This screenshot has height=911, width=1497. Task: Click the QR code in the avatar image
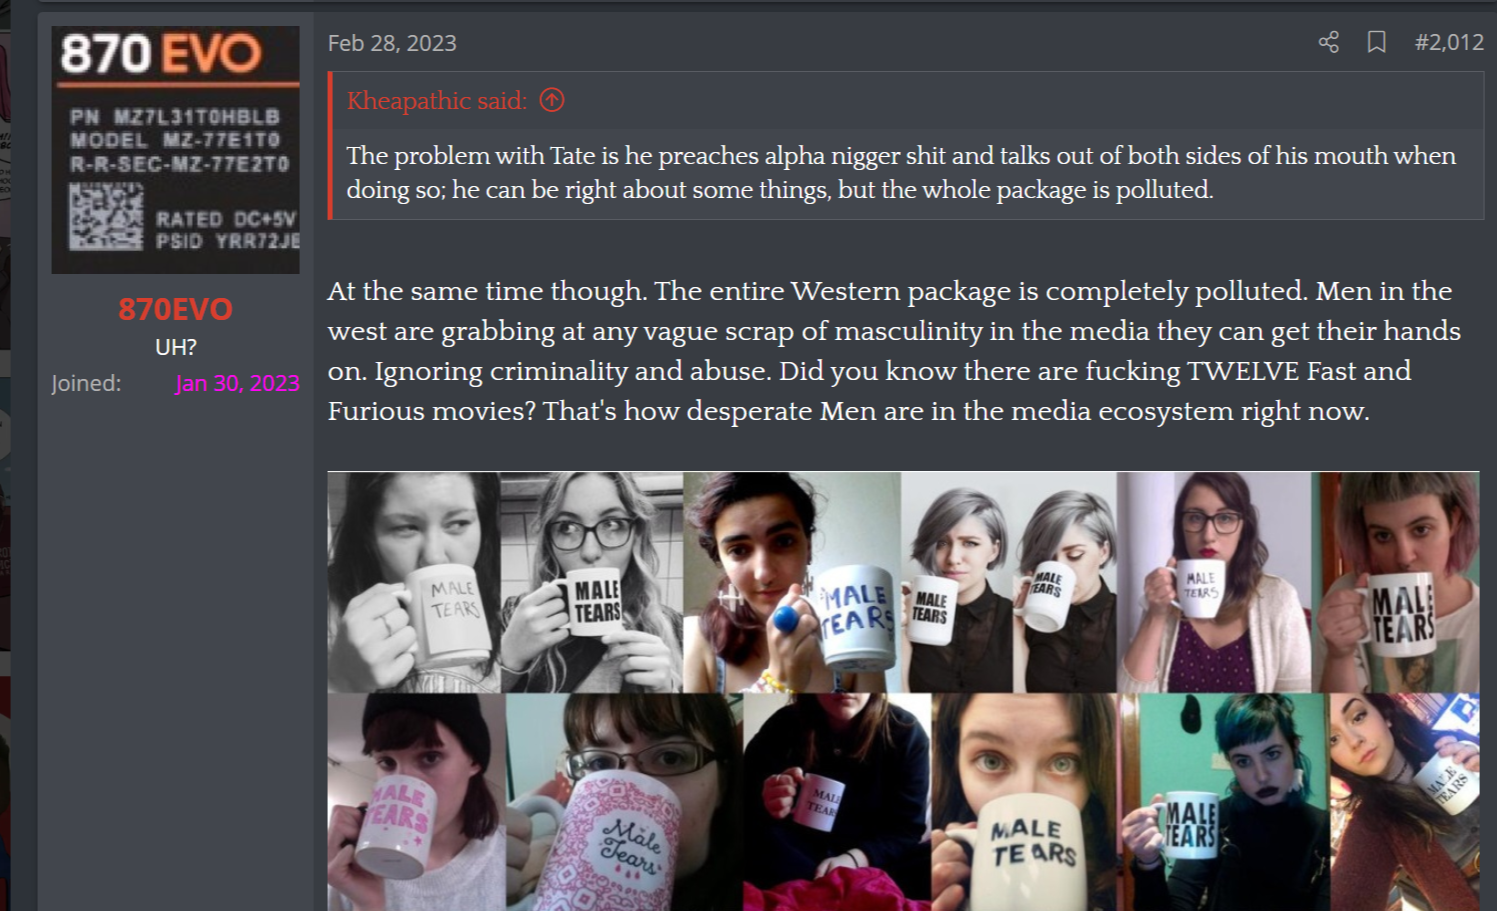point(105,217)
